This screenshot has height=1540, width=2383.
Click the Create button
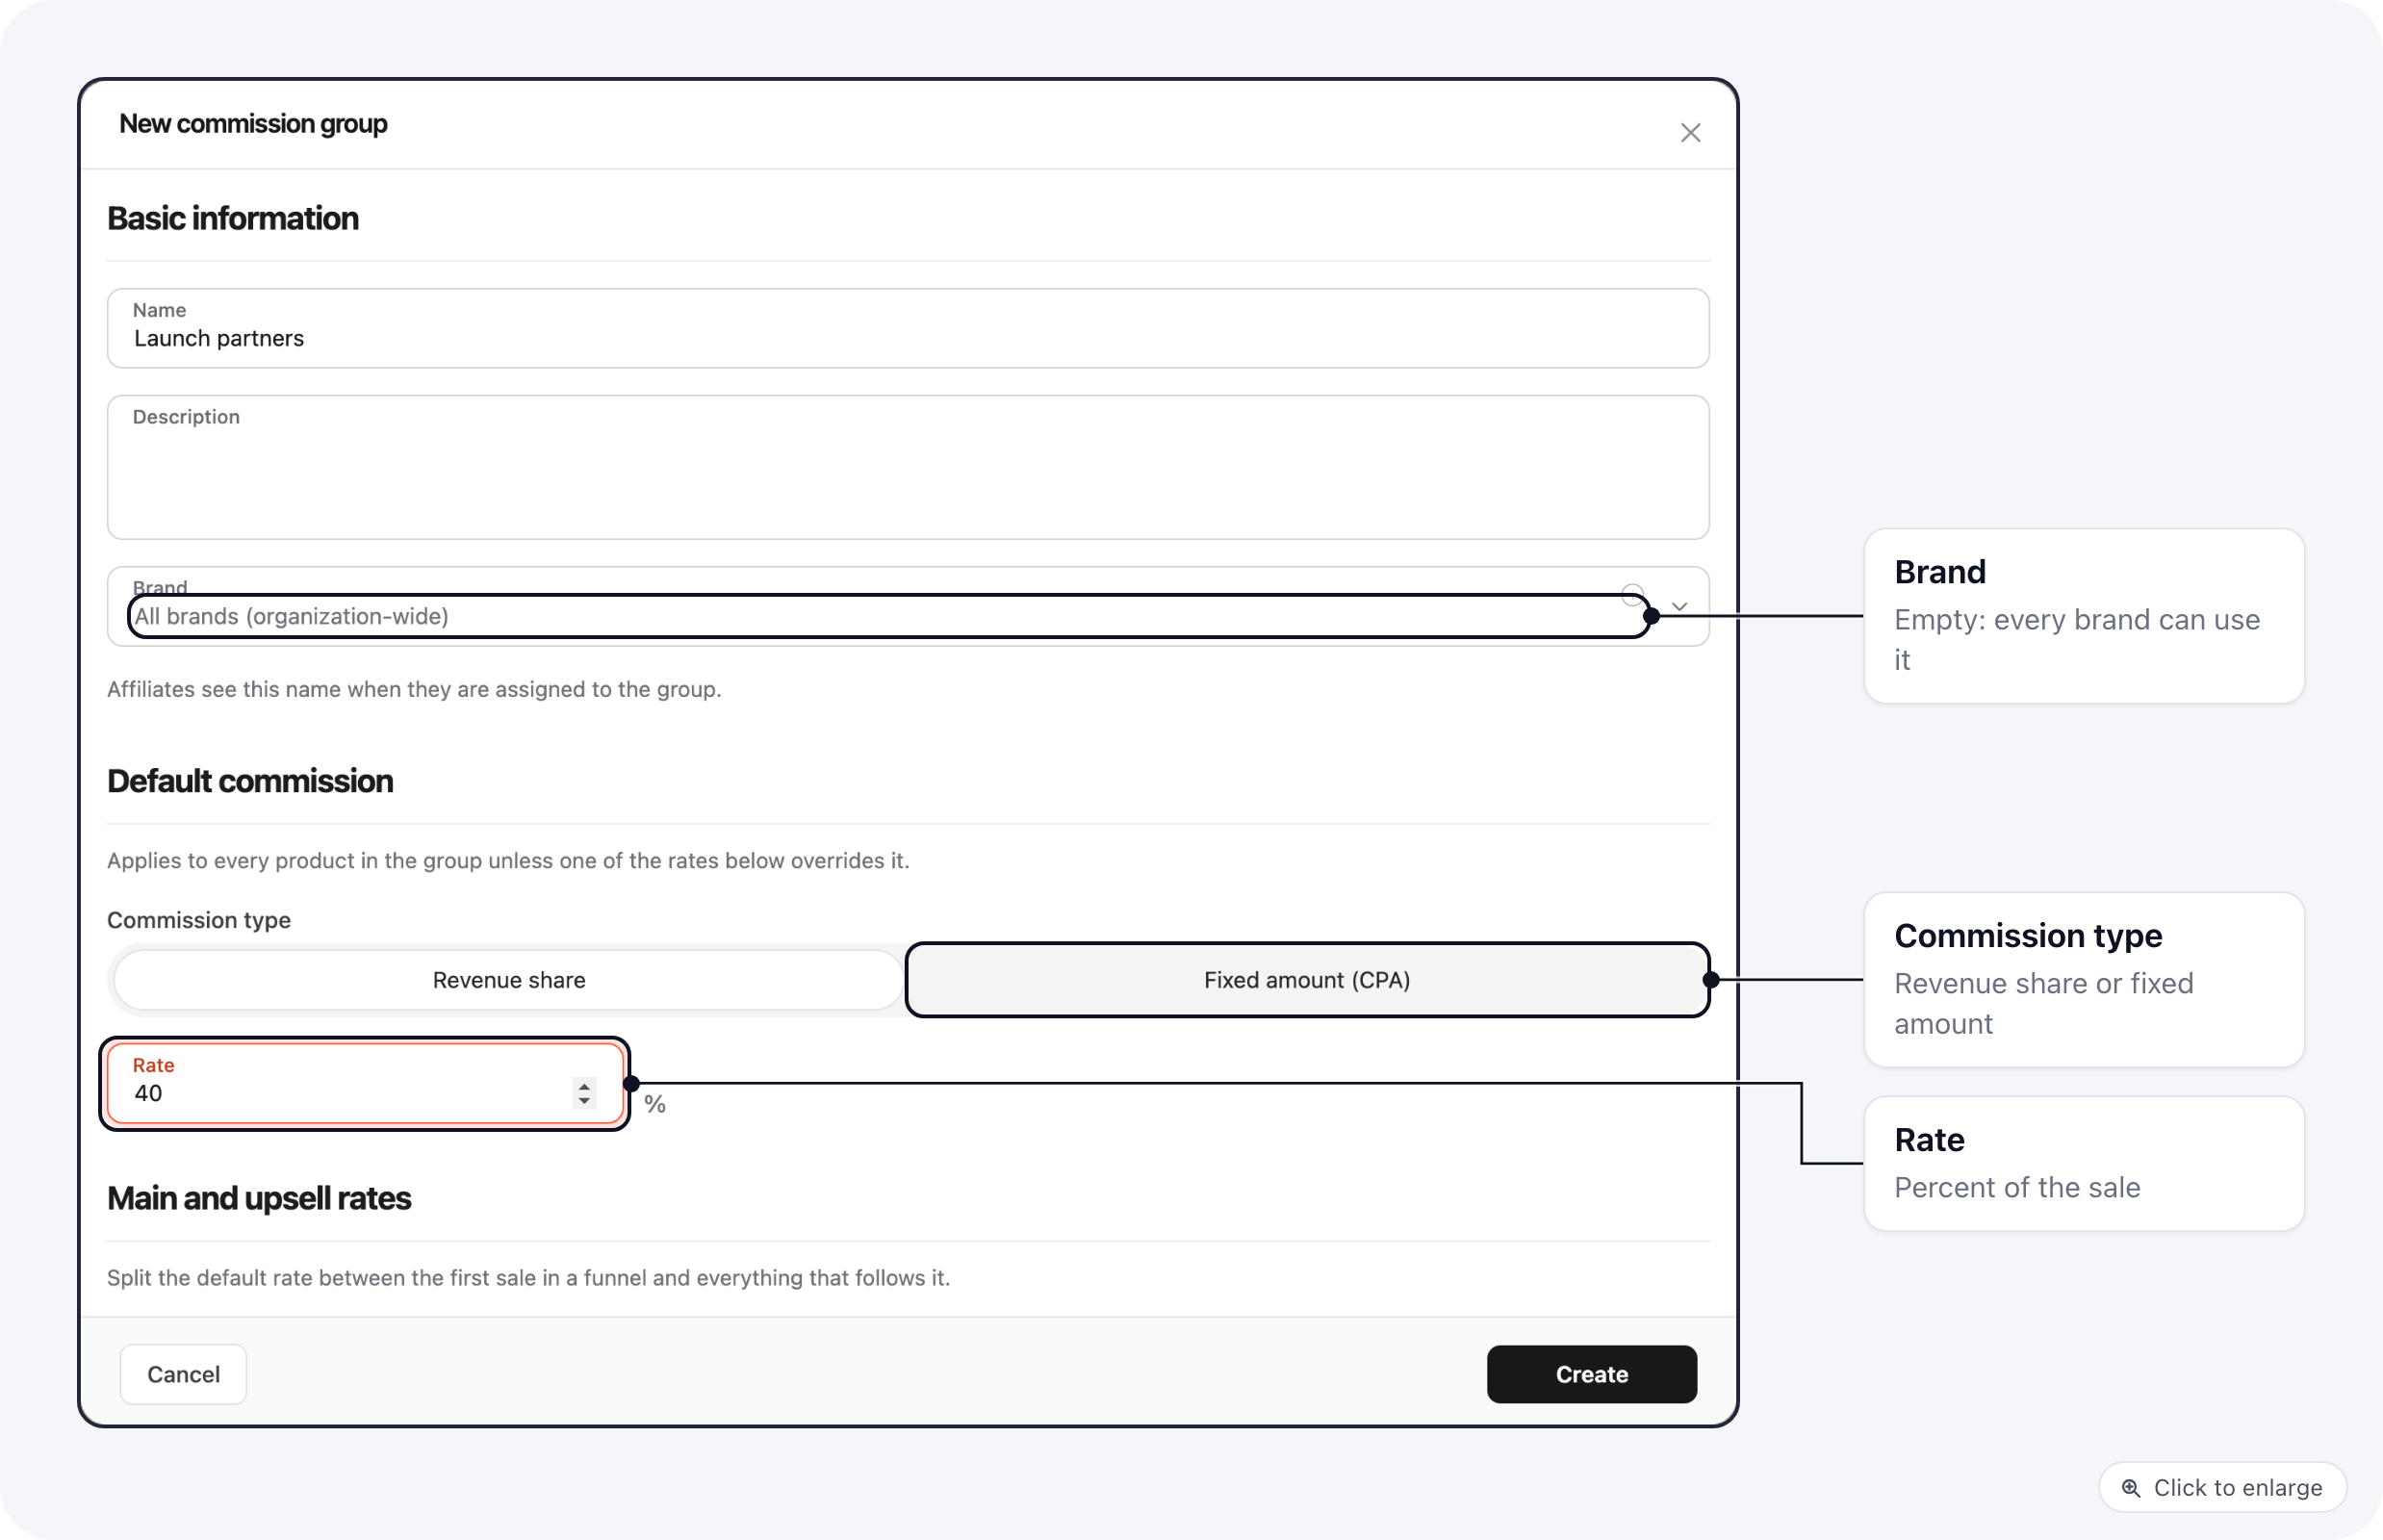pos(1591,1374)
